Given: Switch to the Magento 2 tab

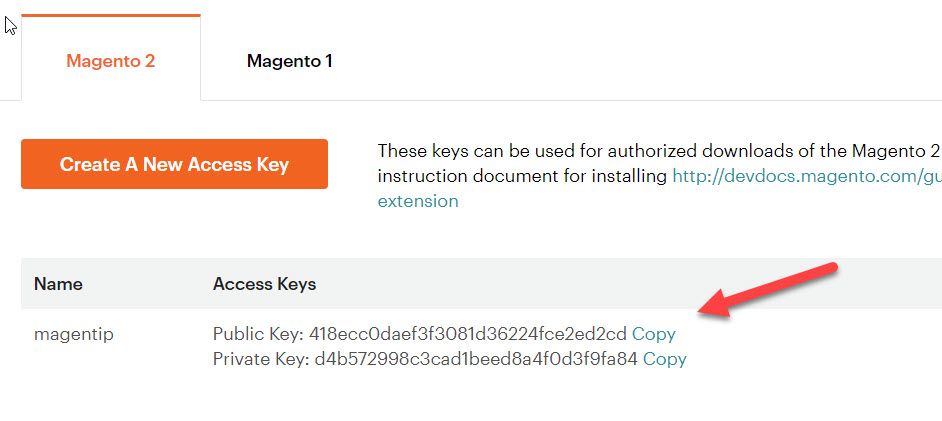Looking at the screenshot, I should point(110,61).
